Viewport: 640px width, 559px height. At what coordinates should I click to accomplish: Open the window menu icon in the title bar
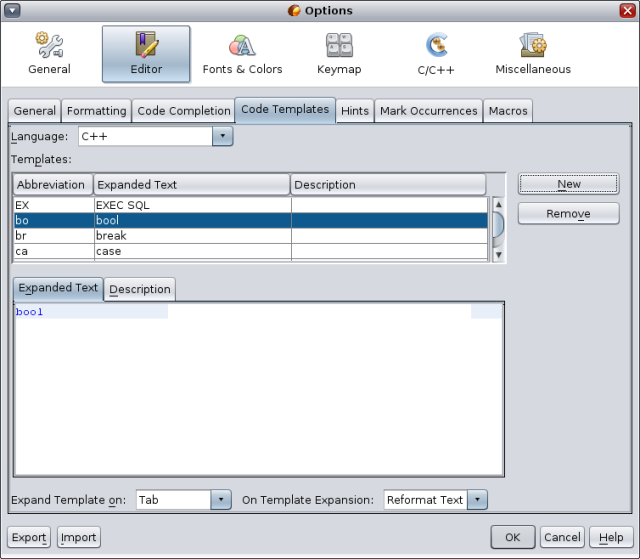click(12, 10)
